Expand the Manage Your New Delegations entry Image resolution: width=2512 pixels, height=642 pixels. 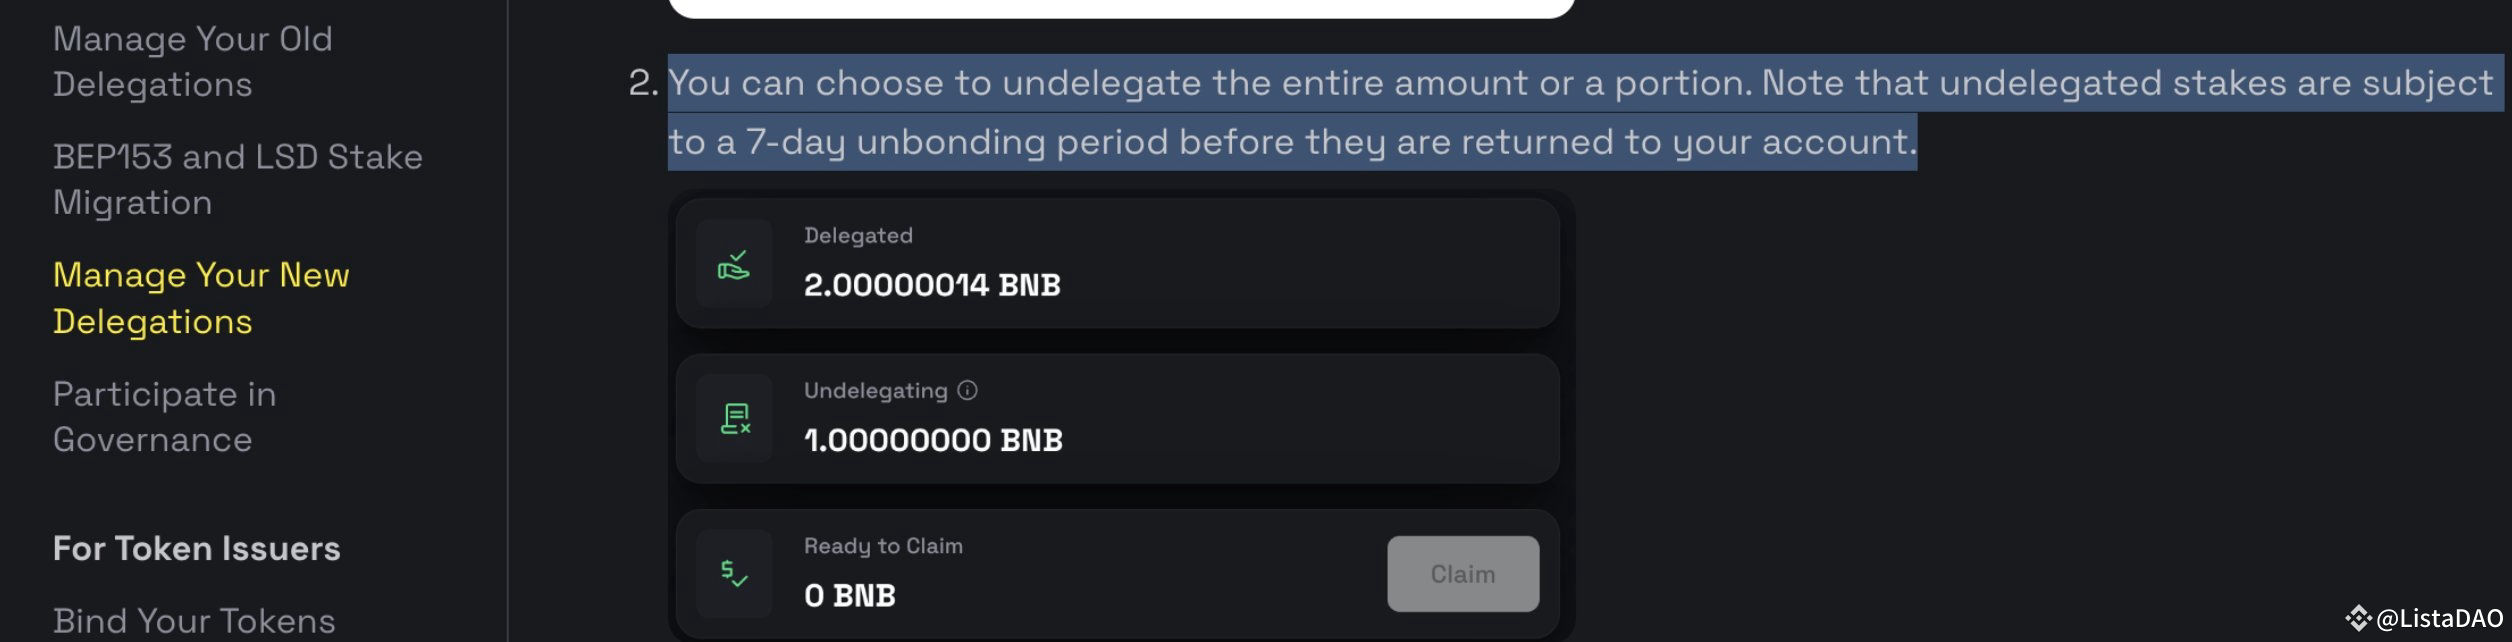(x=202, y=298)
